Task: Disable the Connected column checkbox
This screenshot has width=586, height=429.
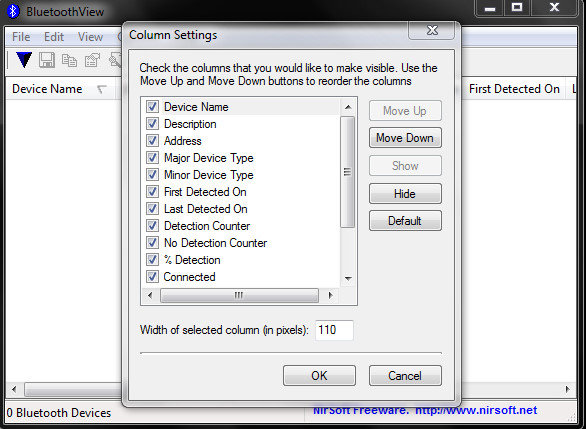Action: (x=152, y=277)
